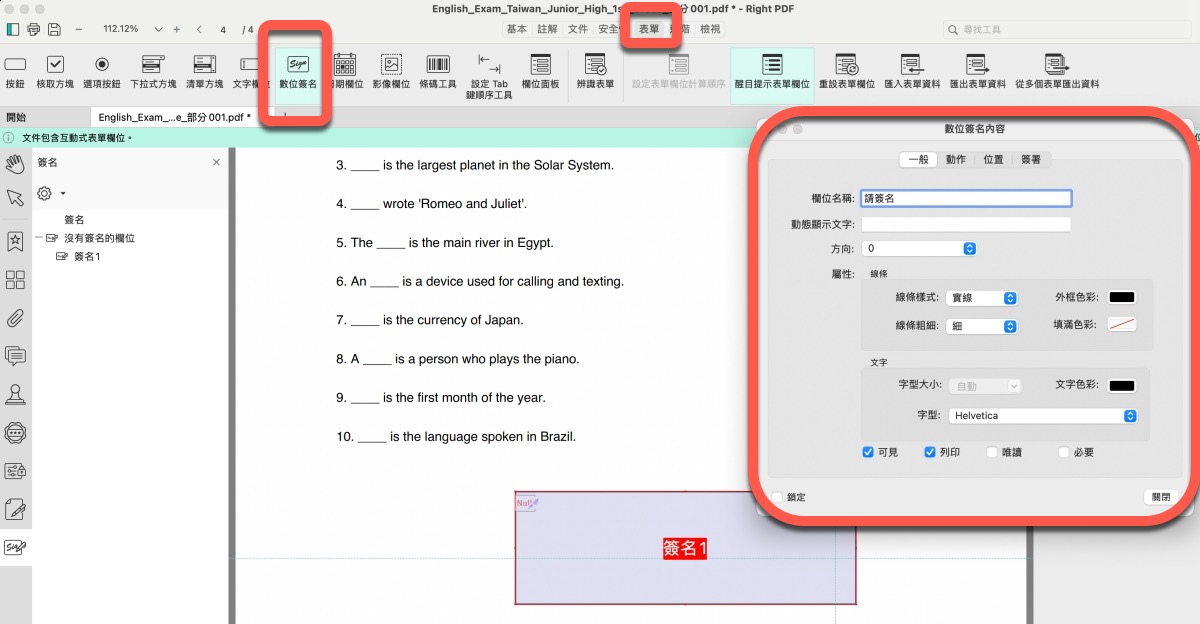The width and height of the screenshot is (1200, 624).
Task: Toggle the 列印 print checkbox
Action: pyautogui.click(x=930, y=452)
